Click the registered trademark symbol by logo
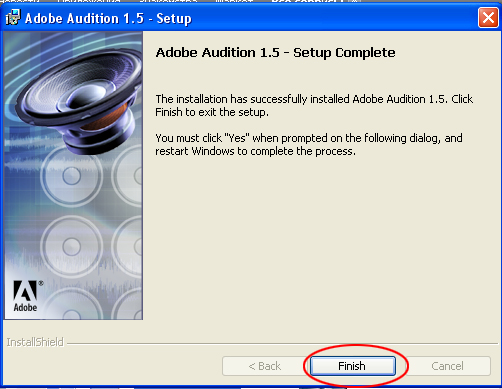This screenshot has width=502, height=389. [41, 283]
